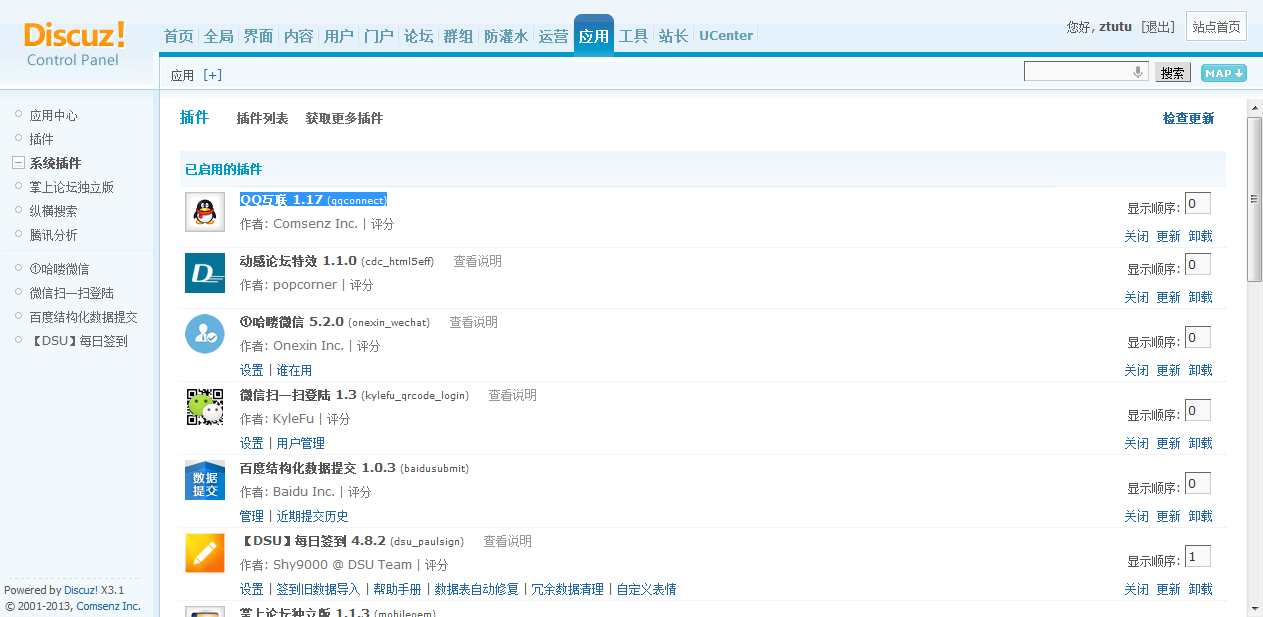Viewport: 1263px width, 617px height.
Task: Click the 检查更新 link
Action: (1188, 118)
